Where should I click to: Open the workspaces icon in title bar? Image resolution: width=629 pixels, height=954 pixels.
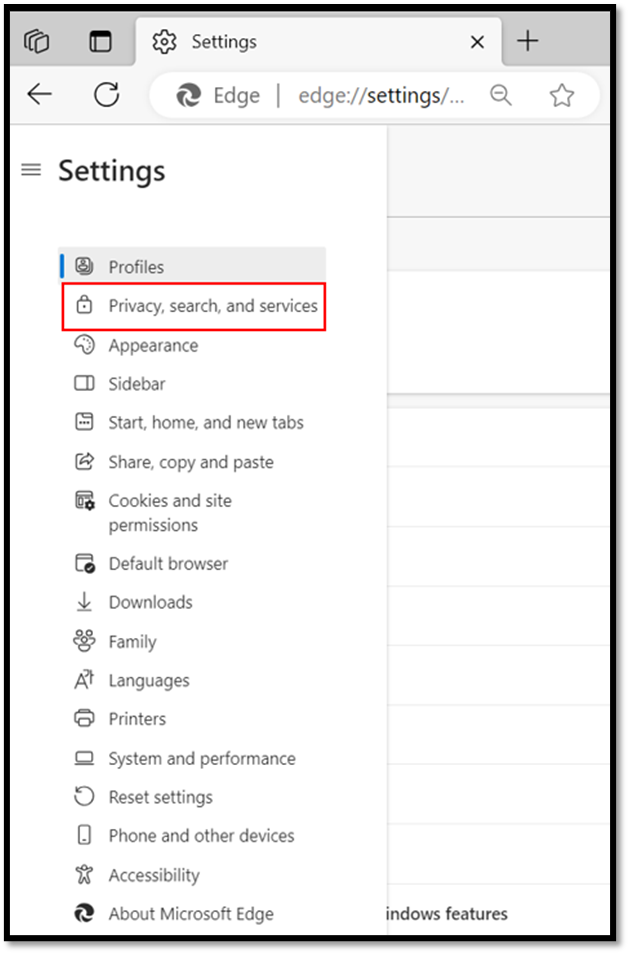point(37,41)
